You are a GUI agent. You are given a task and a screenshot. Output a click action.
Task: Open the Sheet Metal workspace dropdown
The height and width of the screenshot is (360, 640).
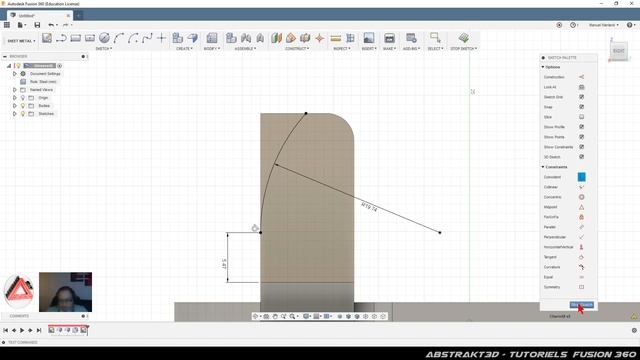tap(21, 41)
